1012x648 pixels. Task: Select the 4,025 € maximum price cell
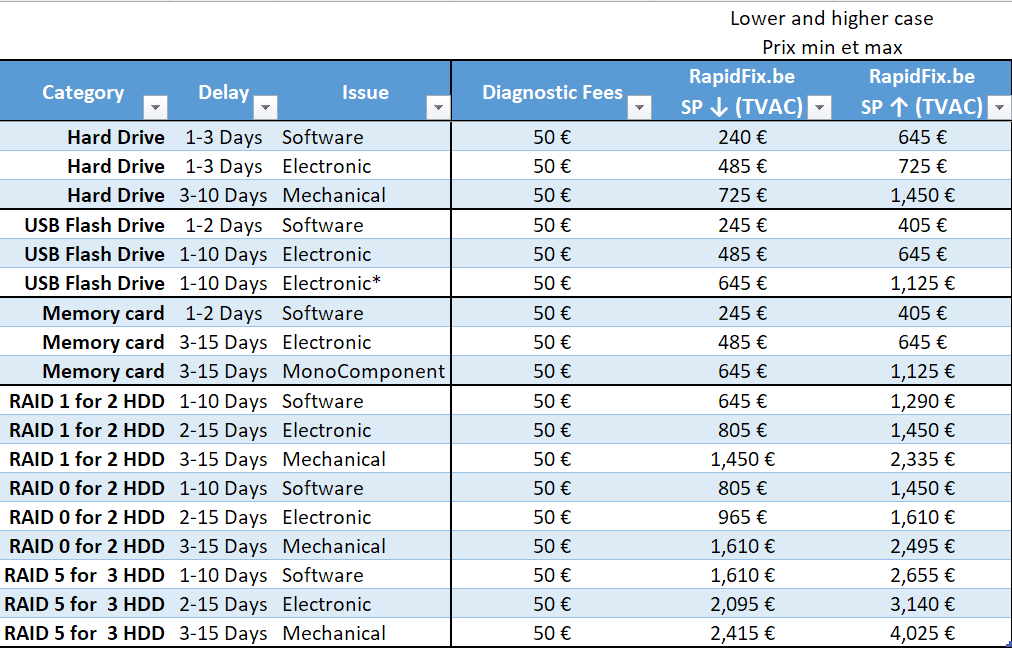922,633
